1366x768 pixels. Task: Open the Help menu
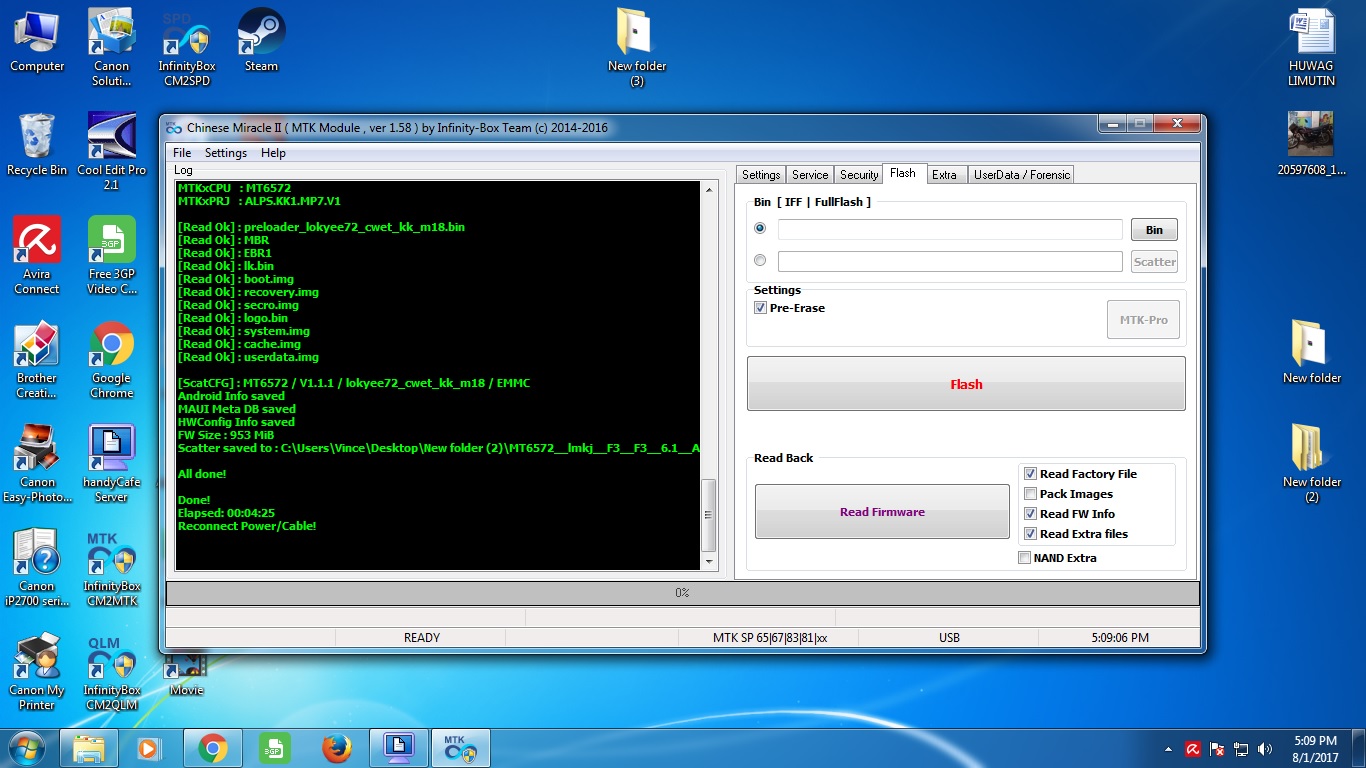pyautogui.click(x=273, y=153)
